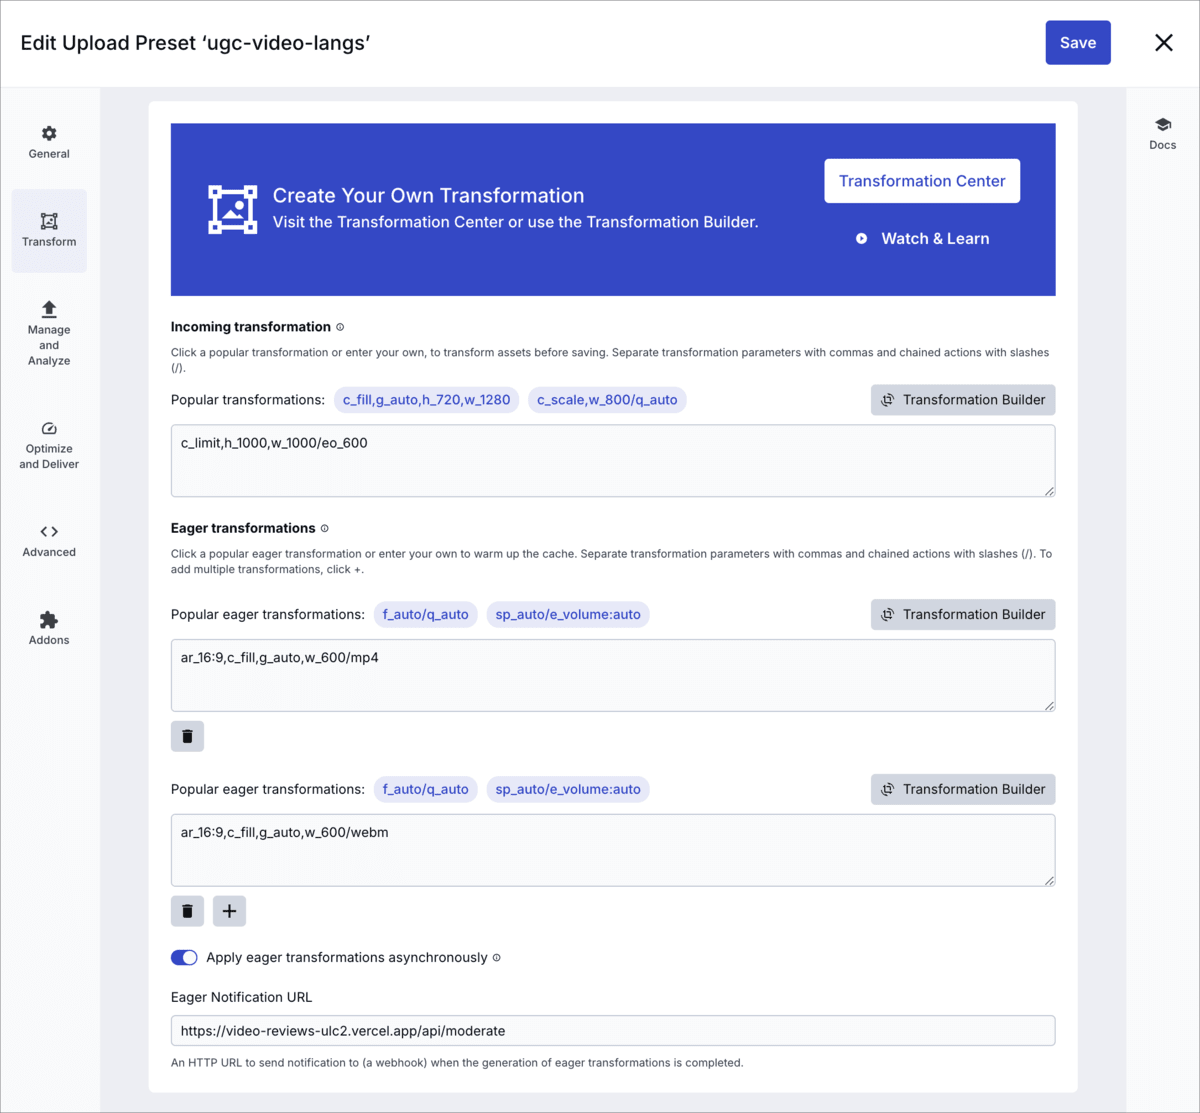Click the 'Eager Notification URL' label

click(242, 997)
